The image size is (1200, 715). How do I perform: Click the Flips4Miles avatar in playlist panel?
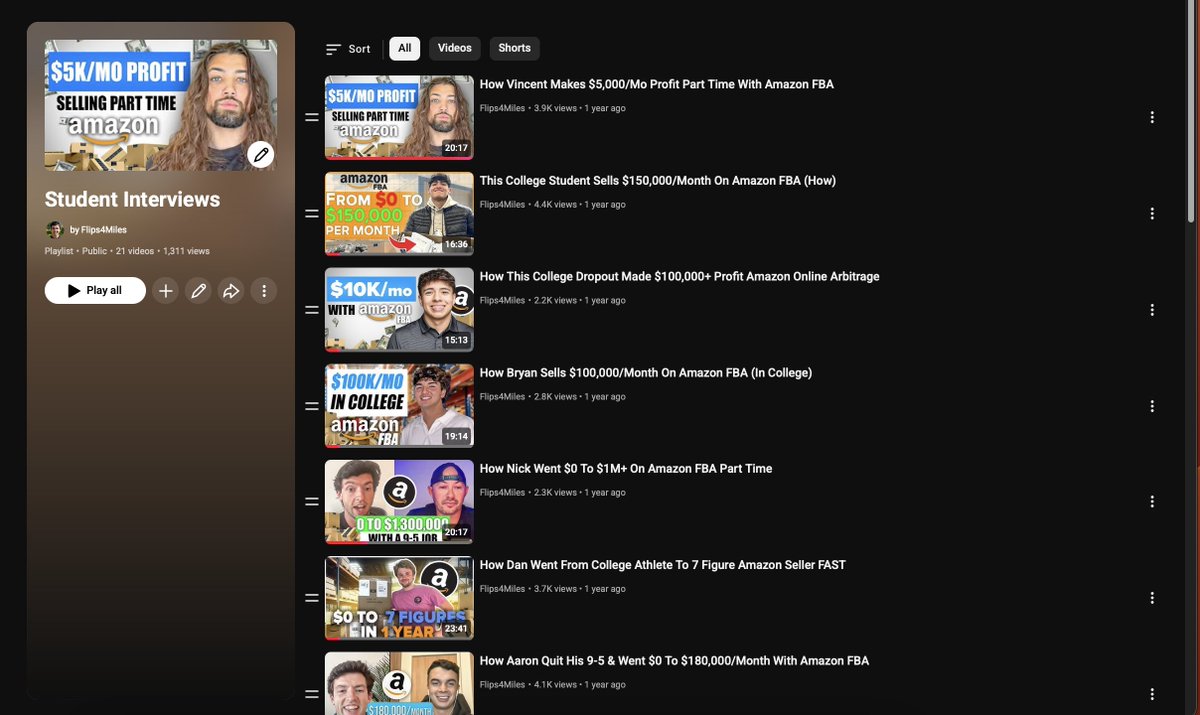tap(54, 230)
